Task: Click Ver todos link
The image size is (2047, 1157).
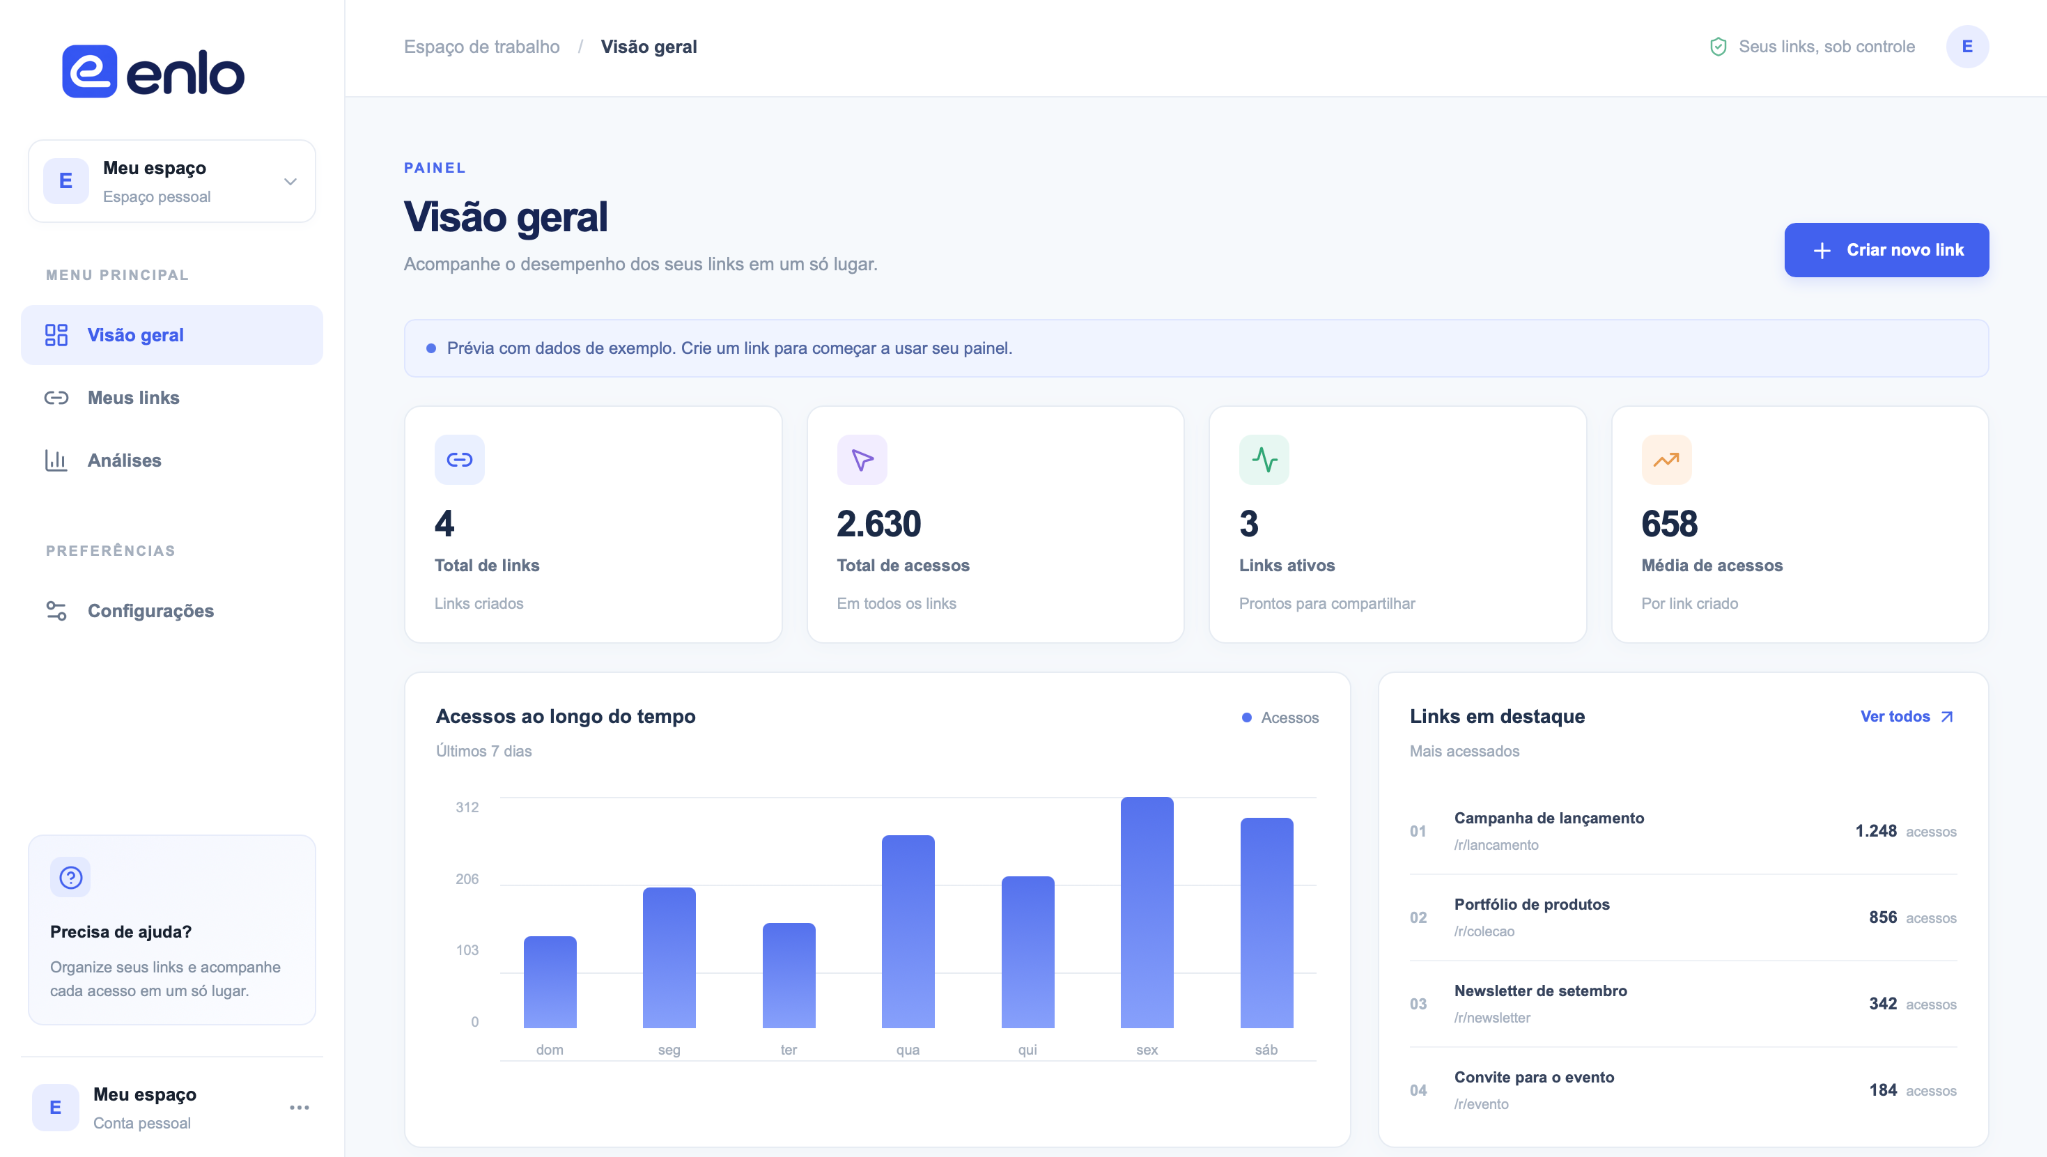Action: pos(1907,717)
